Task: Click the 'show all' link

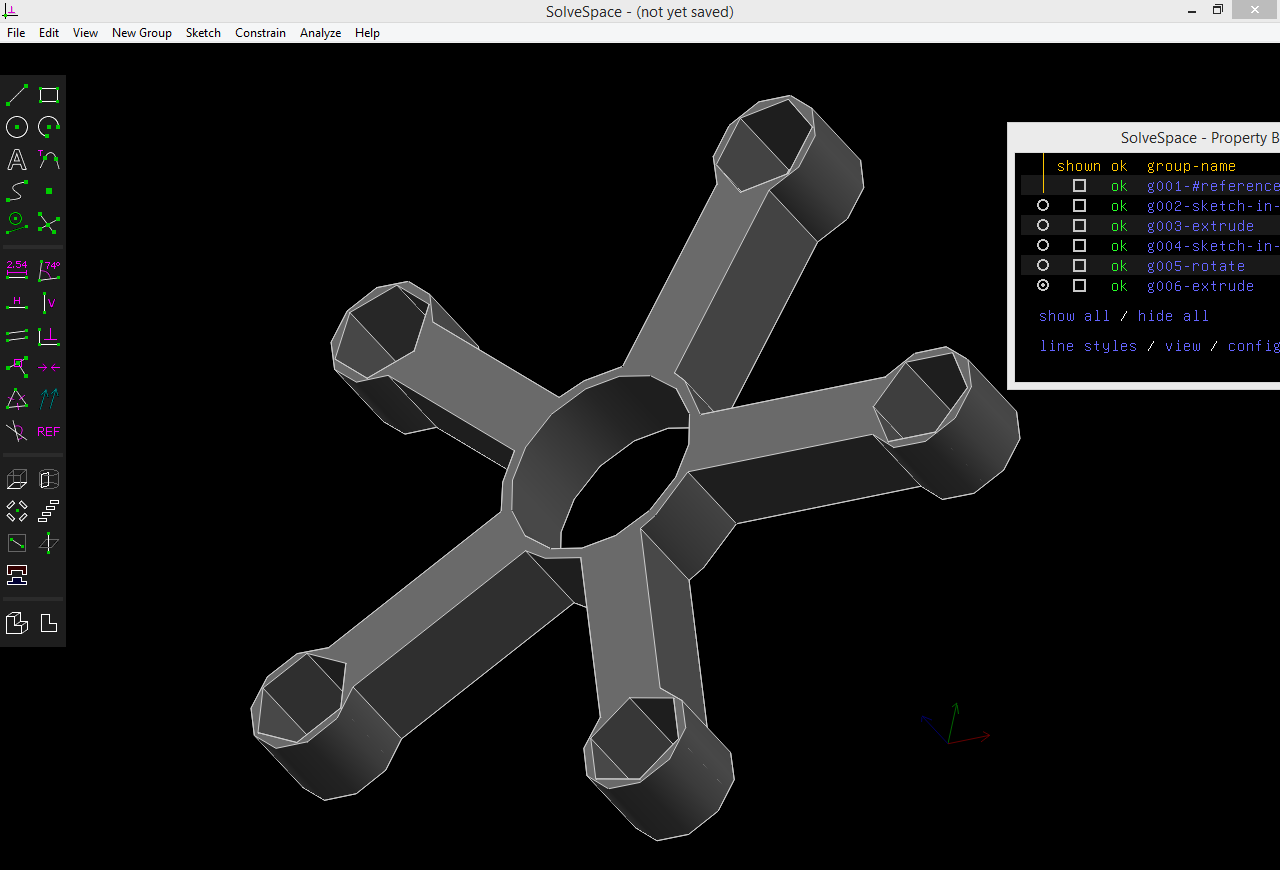Action: (x=1074, y=316)
